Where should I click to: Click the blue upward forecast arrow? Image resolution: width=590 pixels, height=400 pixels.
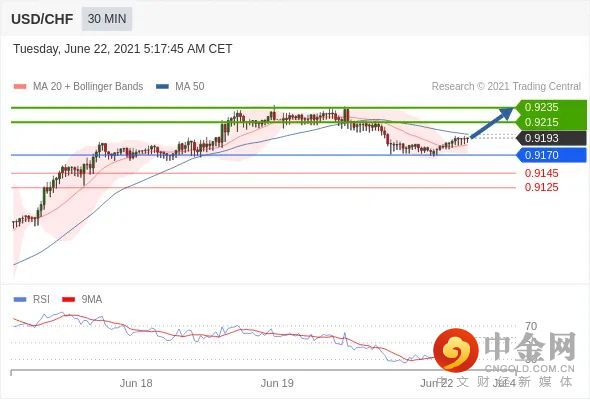click(492, 123)
